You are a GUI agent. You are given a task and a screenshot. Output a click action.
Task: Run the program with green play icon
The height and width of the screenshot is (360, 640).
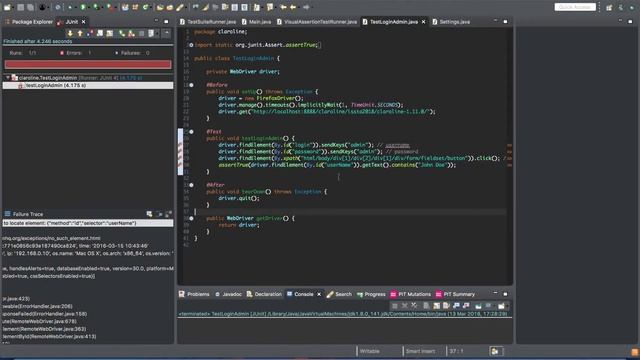(83, 7)
